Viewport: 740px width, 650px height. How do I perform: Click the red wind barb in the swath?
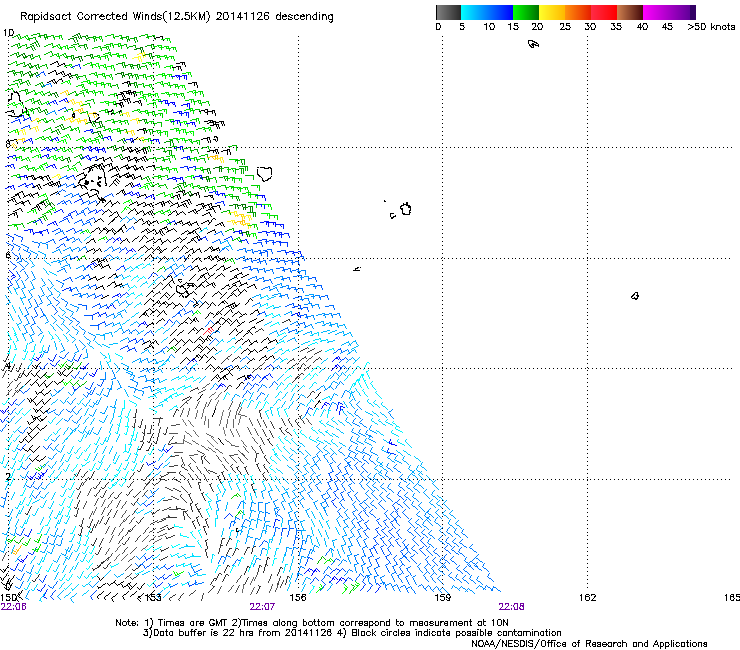208,331
